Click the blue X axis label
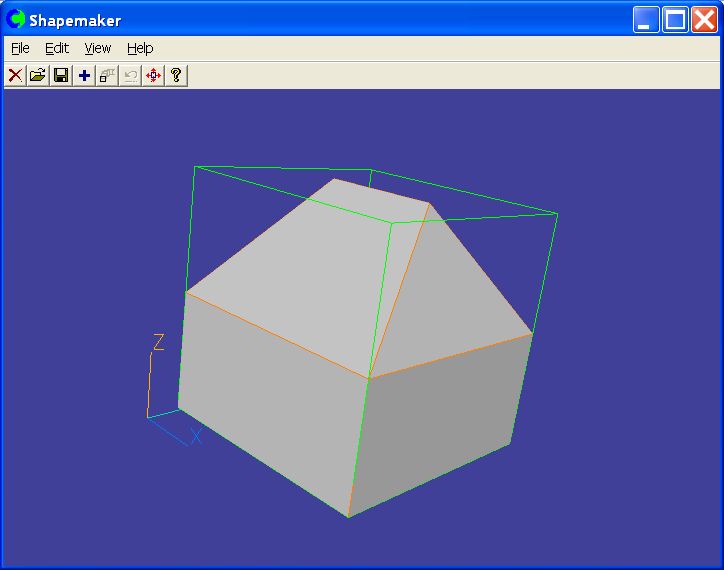The width and height of the screenshot is (724, 570). 197,436
